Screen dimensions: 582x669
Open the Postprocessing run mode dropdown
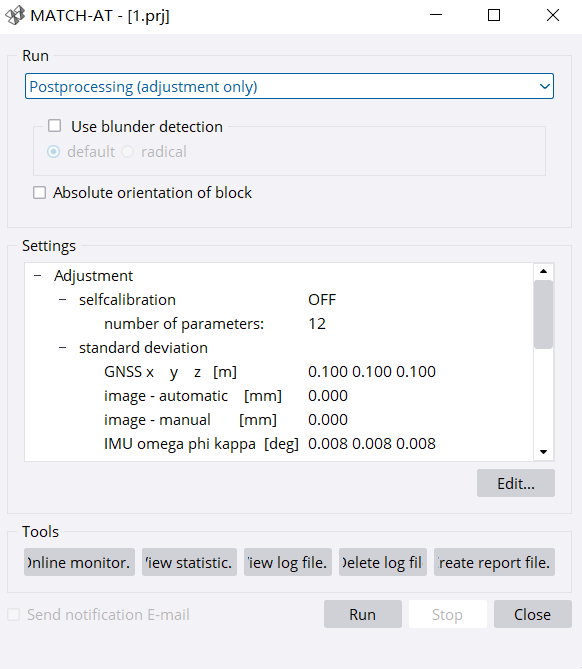[289, 86]
